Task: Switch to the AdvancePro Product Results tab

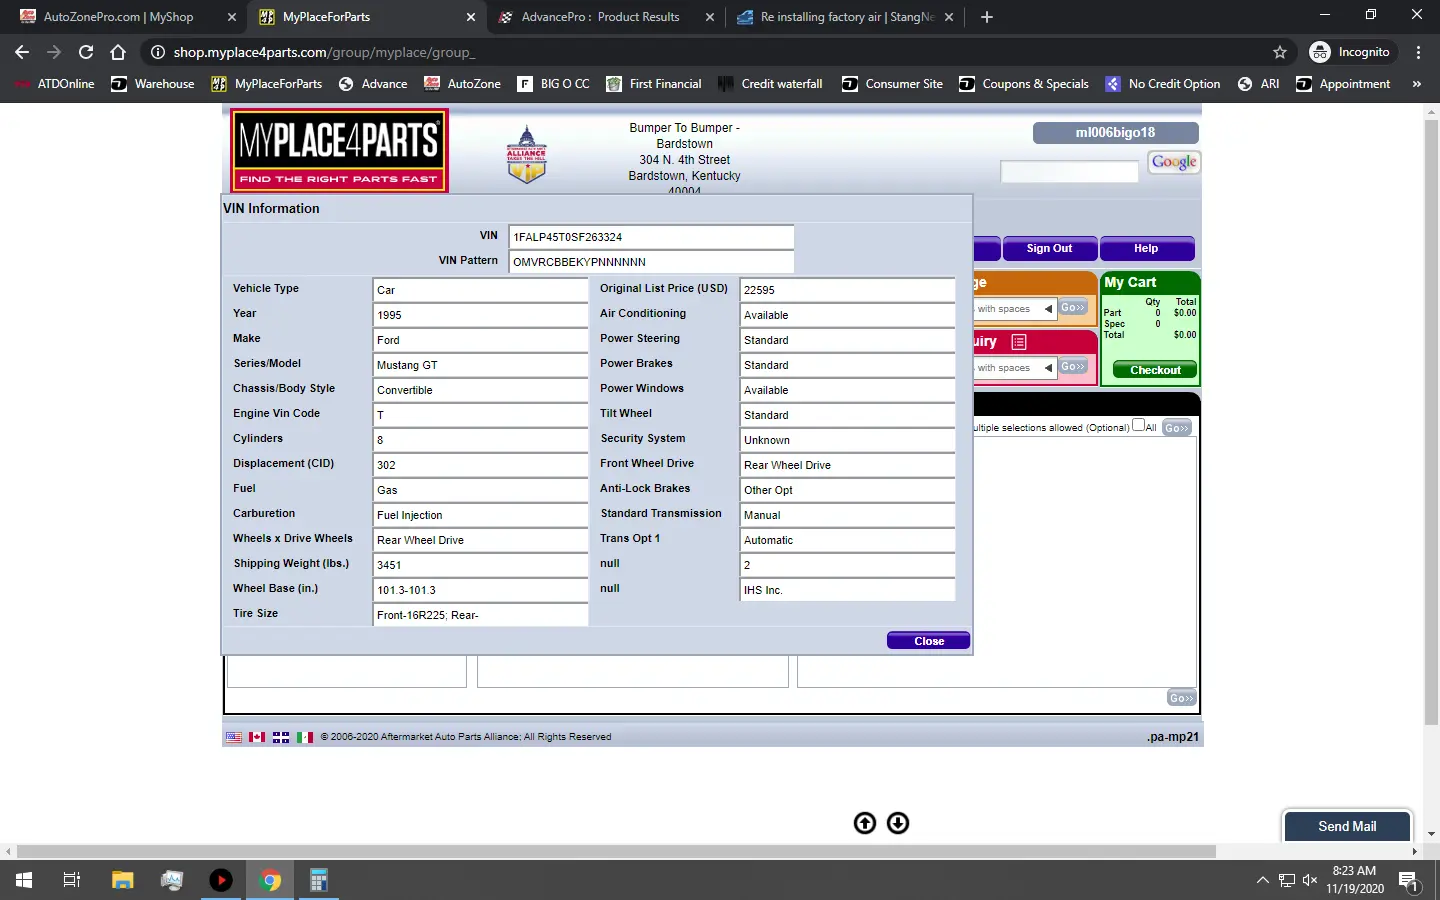Action: coord(600,17)
